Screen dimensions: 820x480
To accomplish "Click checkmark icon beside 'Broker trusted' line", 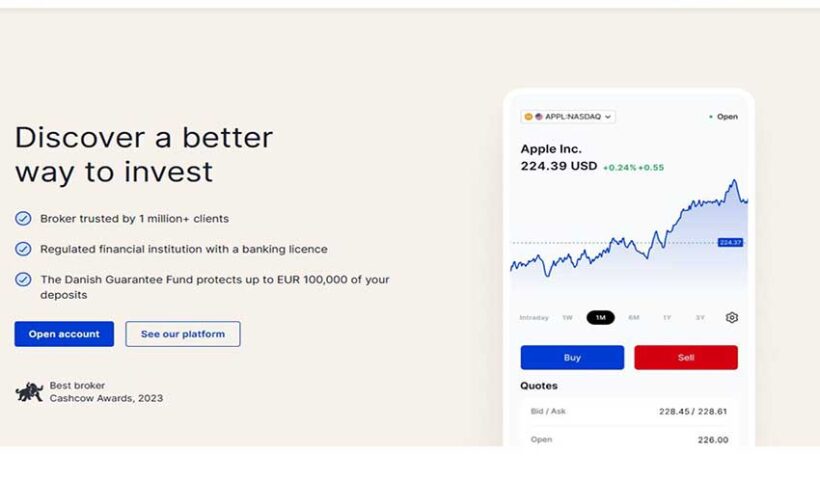I will [23, 219].
